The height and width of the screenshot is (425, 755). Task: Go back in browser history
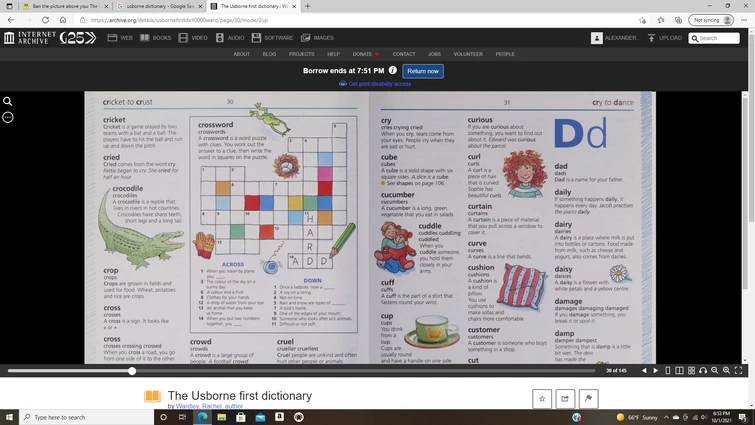(x=11, y=20)
